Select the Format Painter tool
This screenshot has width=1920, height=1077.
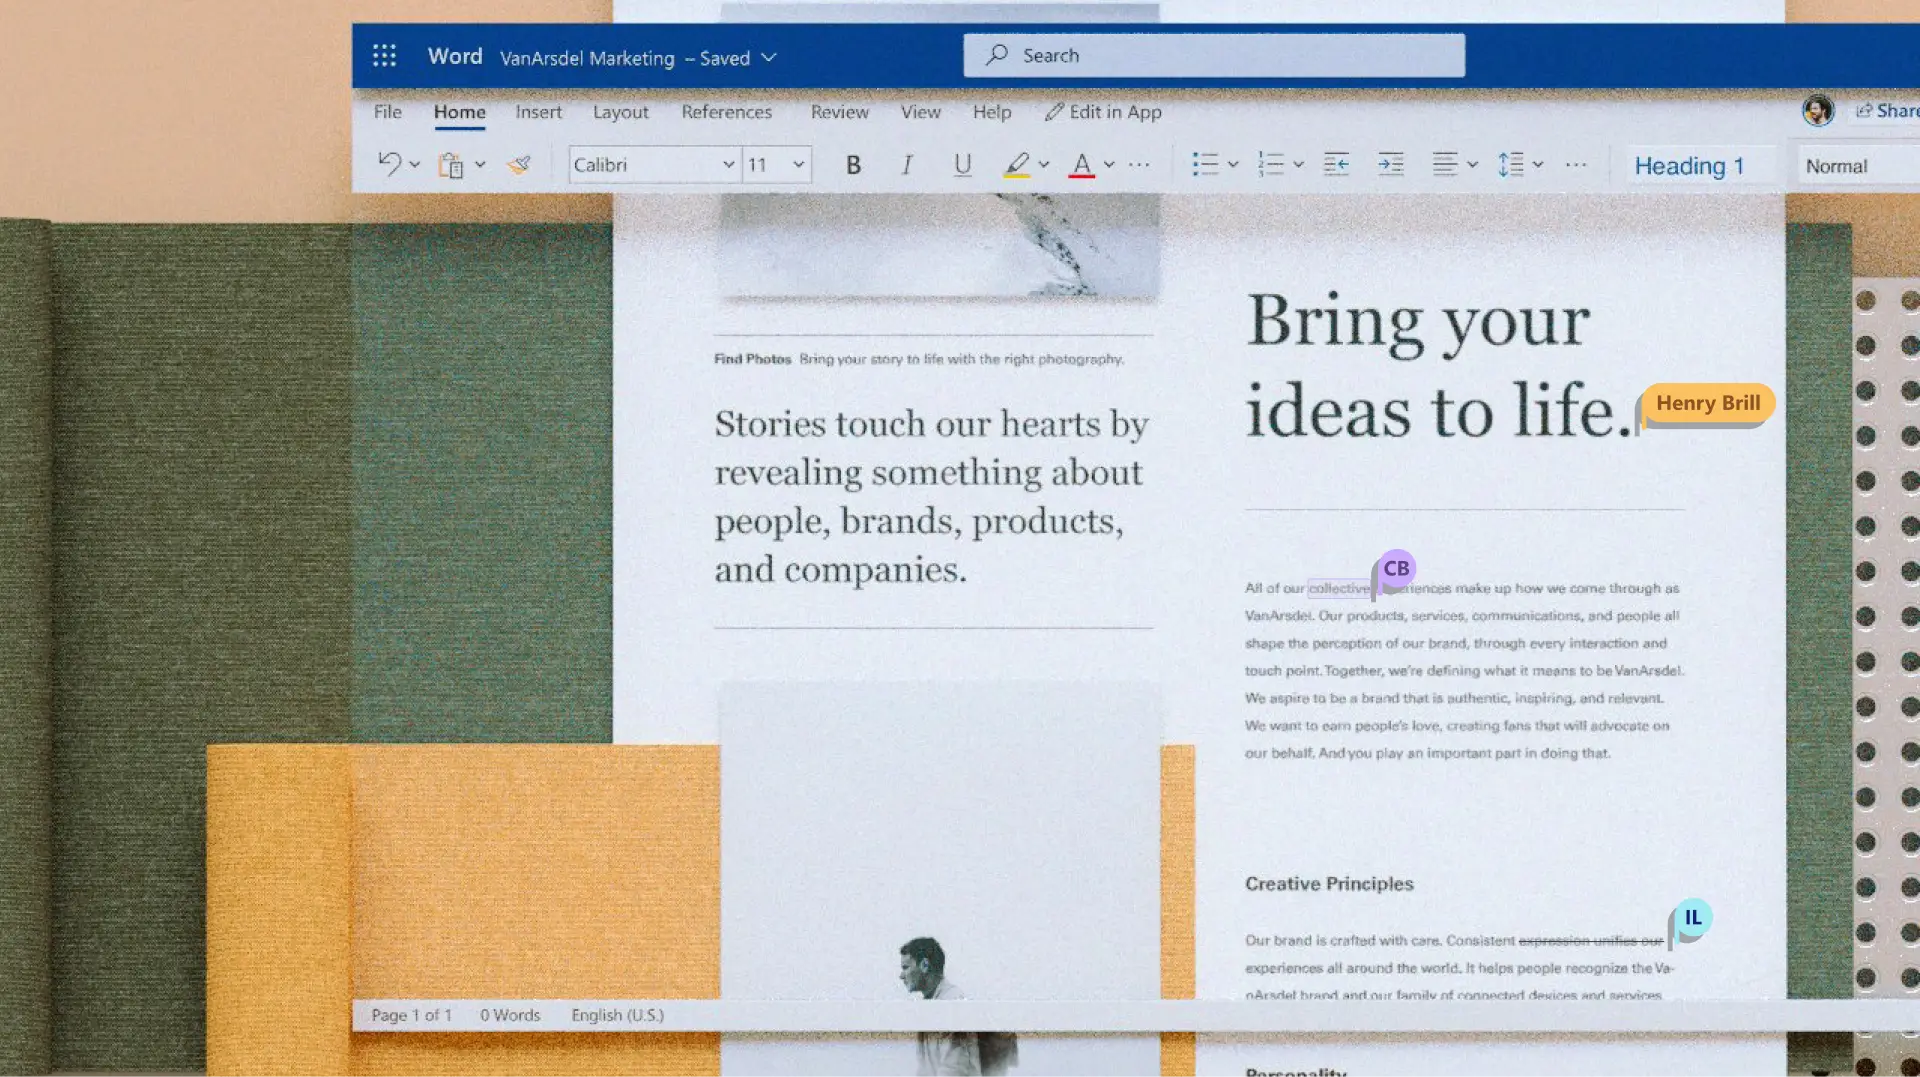[519, 164]
